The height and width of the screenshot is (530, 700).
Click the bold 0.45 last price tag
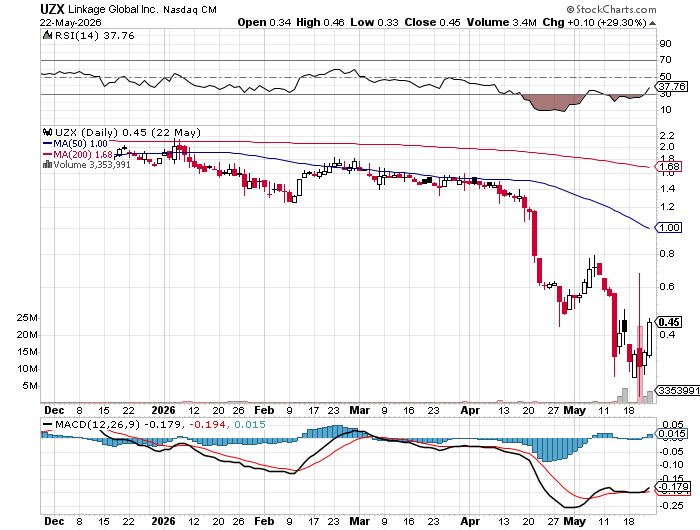pos(668,322)
